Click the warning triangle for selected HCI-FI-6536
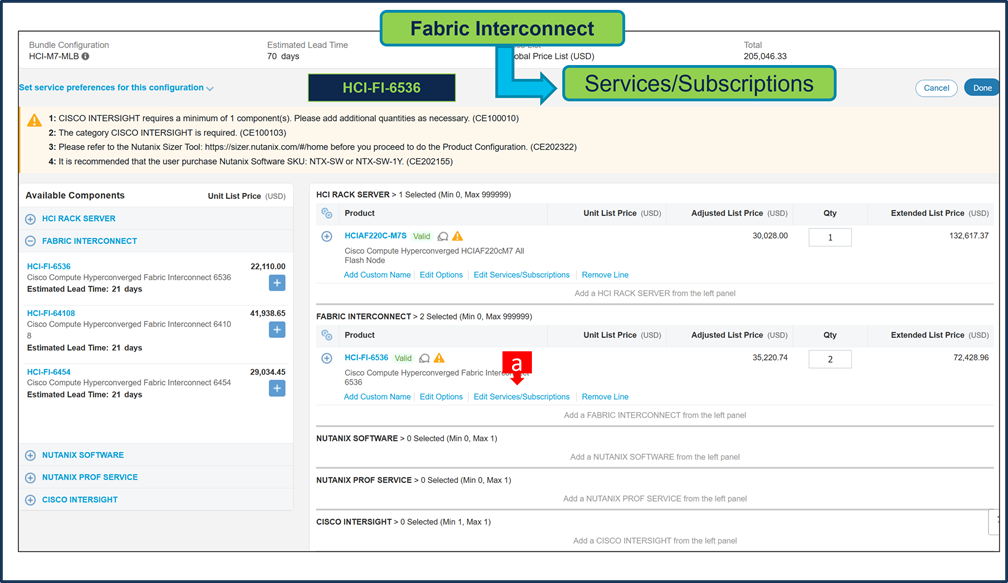The image size is (1008, 583). pos(439,357)
